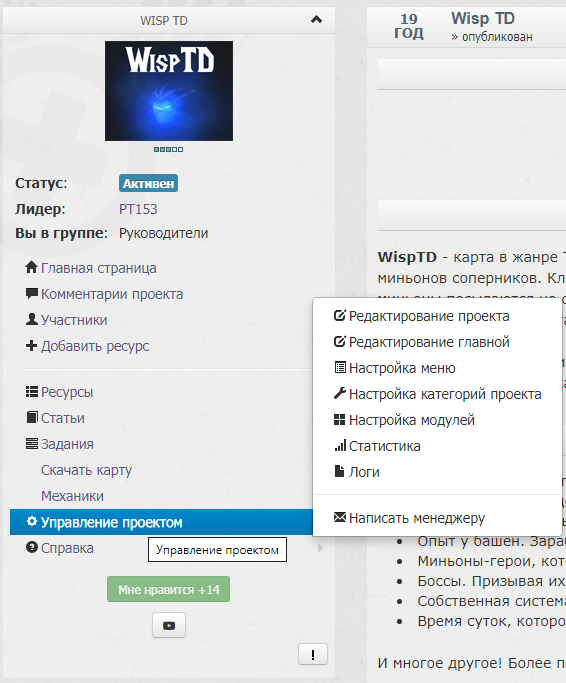This screenshot has height=683, width=566.
Task: Click the Руководители group text
Action: (163, 233)
